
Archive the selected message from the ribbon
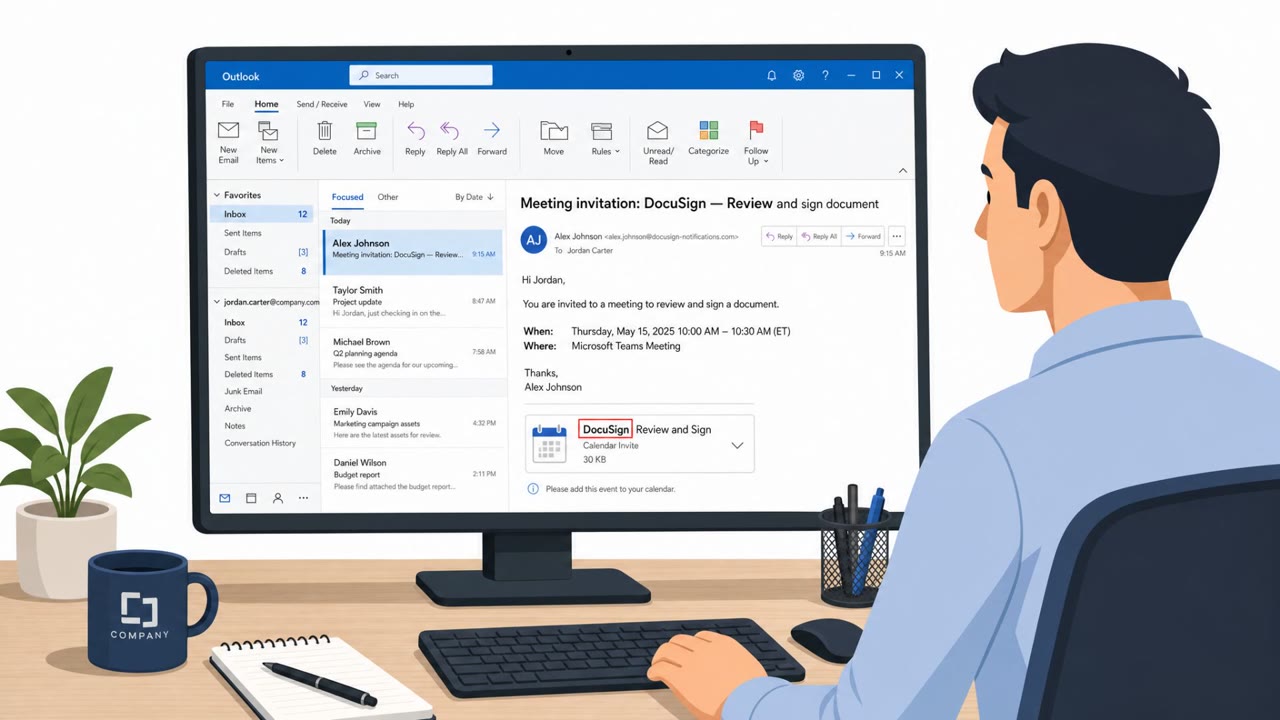pos(367,138)
